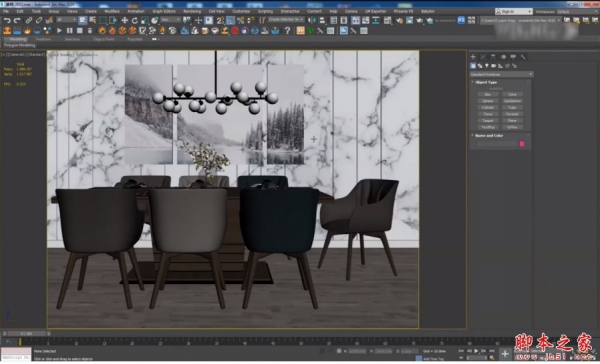Select the Select and Move tool

pos(124,20)
